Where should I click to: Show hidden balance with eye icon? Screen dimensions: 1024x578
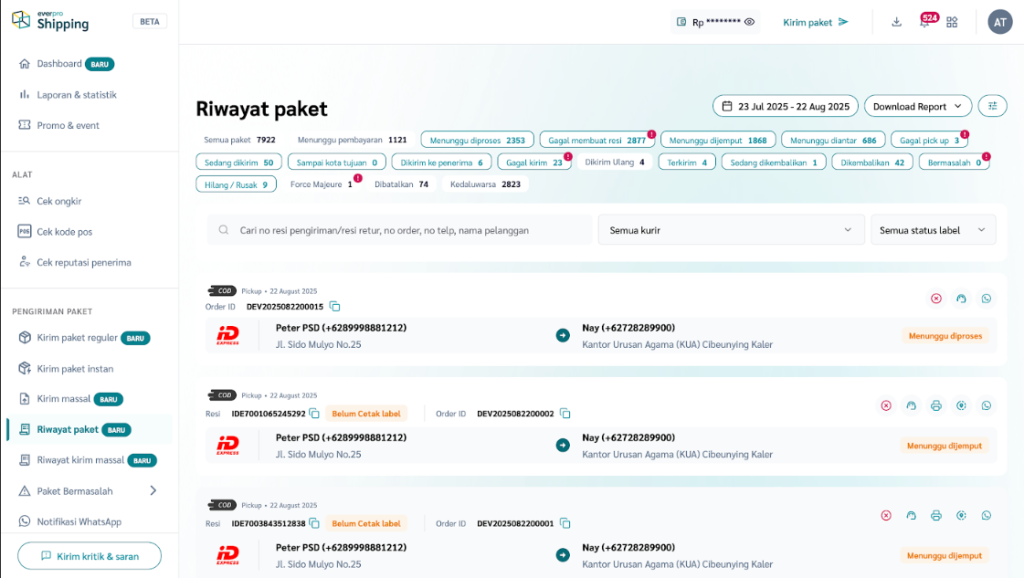click(749, 22)
